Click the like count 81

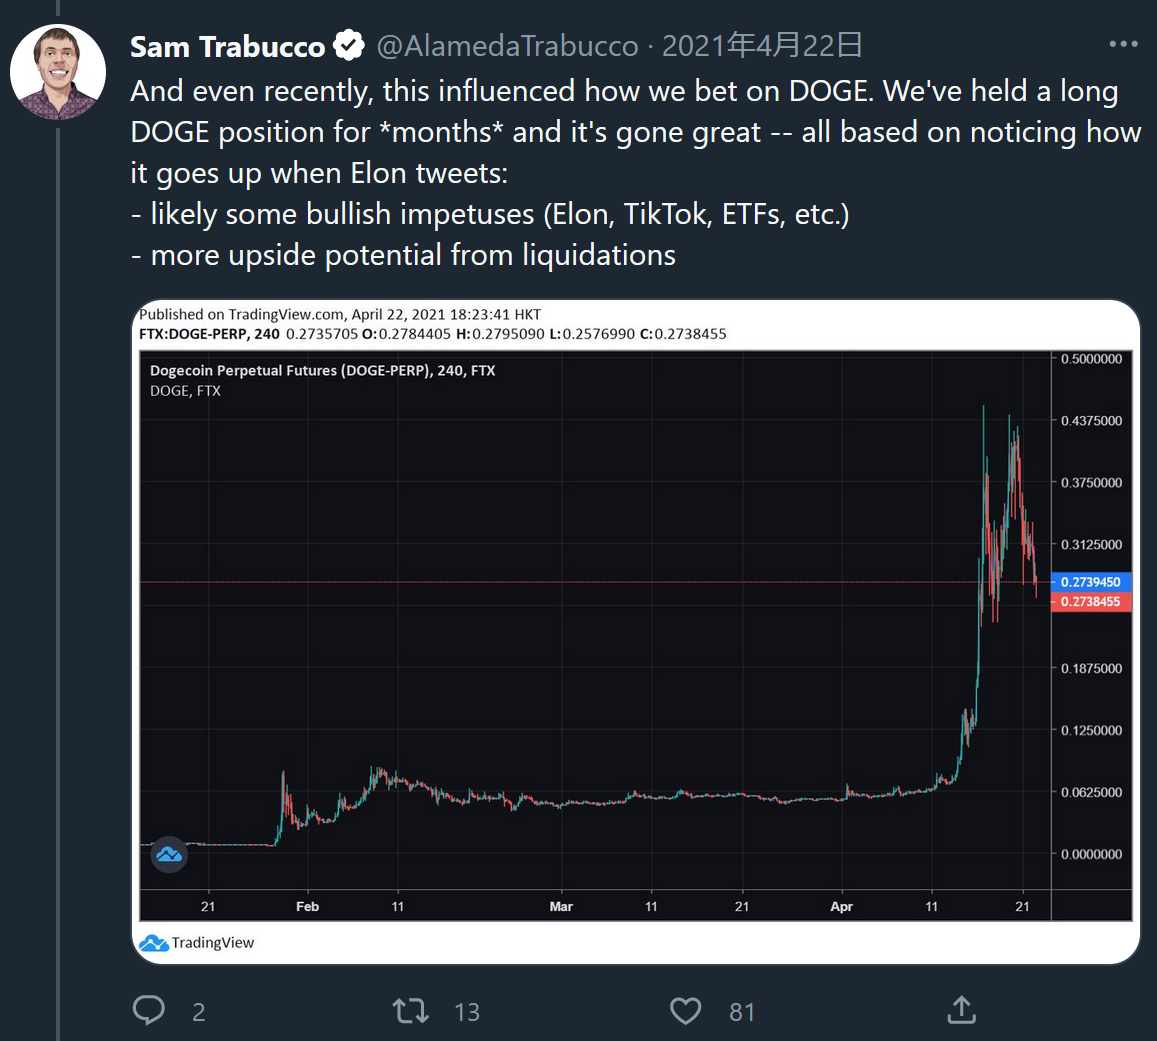(x=742, y=1012)
